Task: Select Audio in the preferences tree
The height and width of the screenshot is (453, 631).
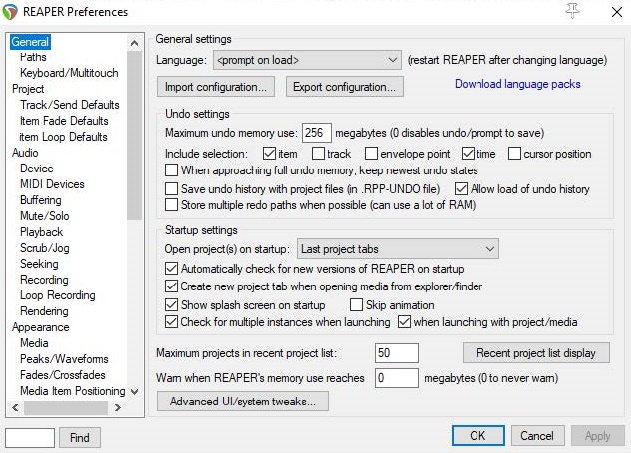Action: [25, 153]
